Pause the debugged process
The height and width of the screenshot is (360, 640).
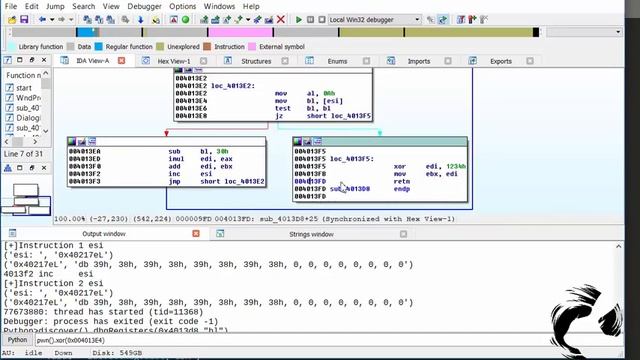(x=310, y=19)
